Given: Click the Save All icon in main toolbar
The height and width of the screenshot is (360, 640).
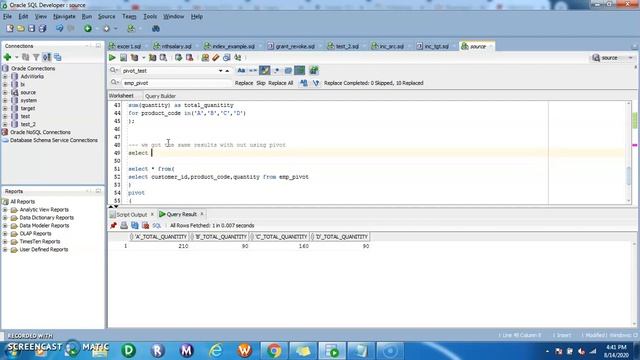Looking at the screenshot, I should tap(42, 29).
